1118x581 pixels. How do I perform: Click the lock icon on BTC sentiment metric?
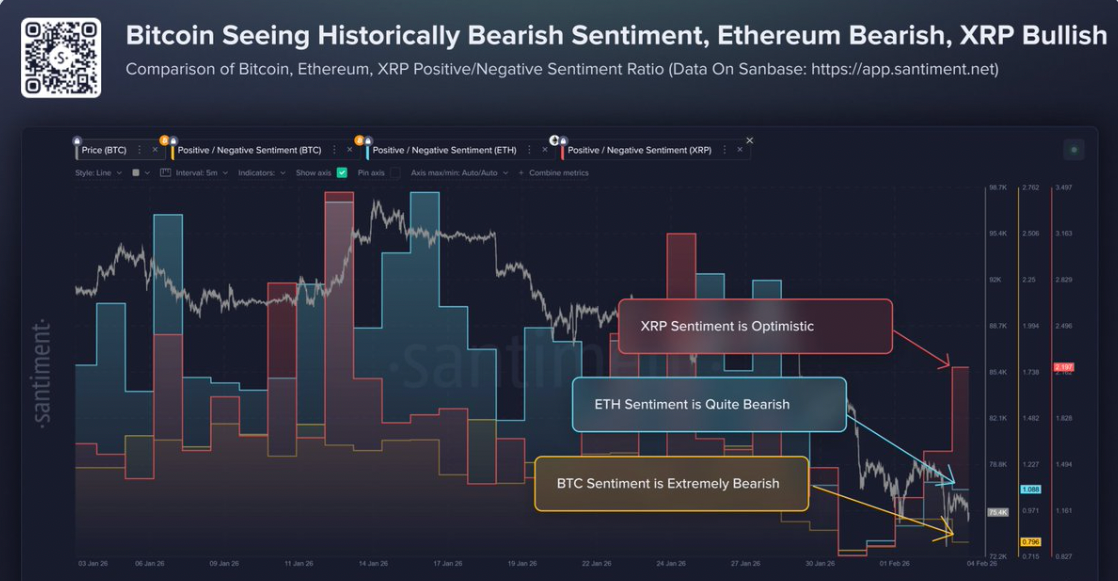(173, 139)
